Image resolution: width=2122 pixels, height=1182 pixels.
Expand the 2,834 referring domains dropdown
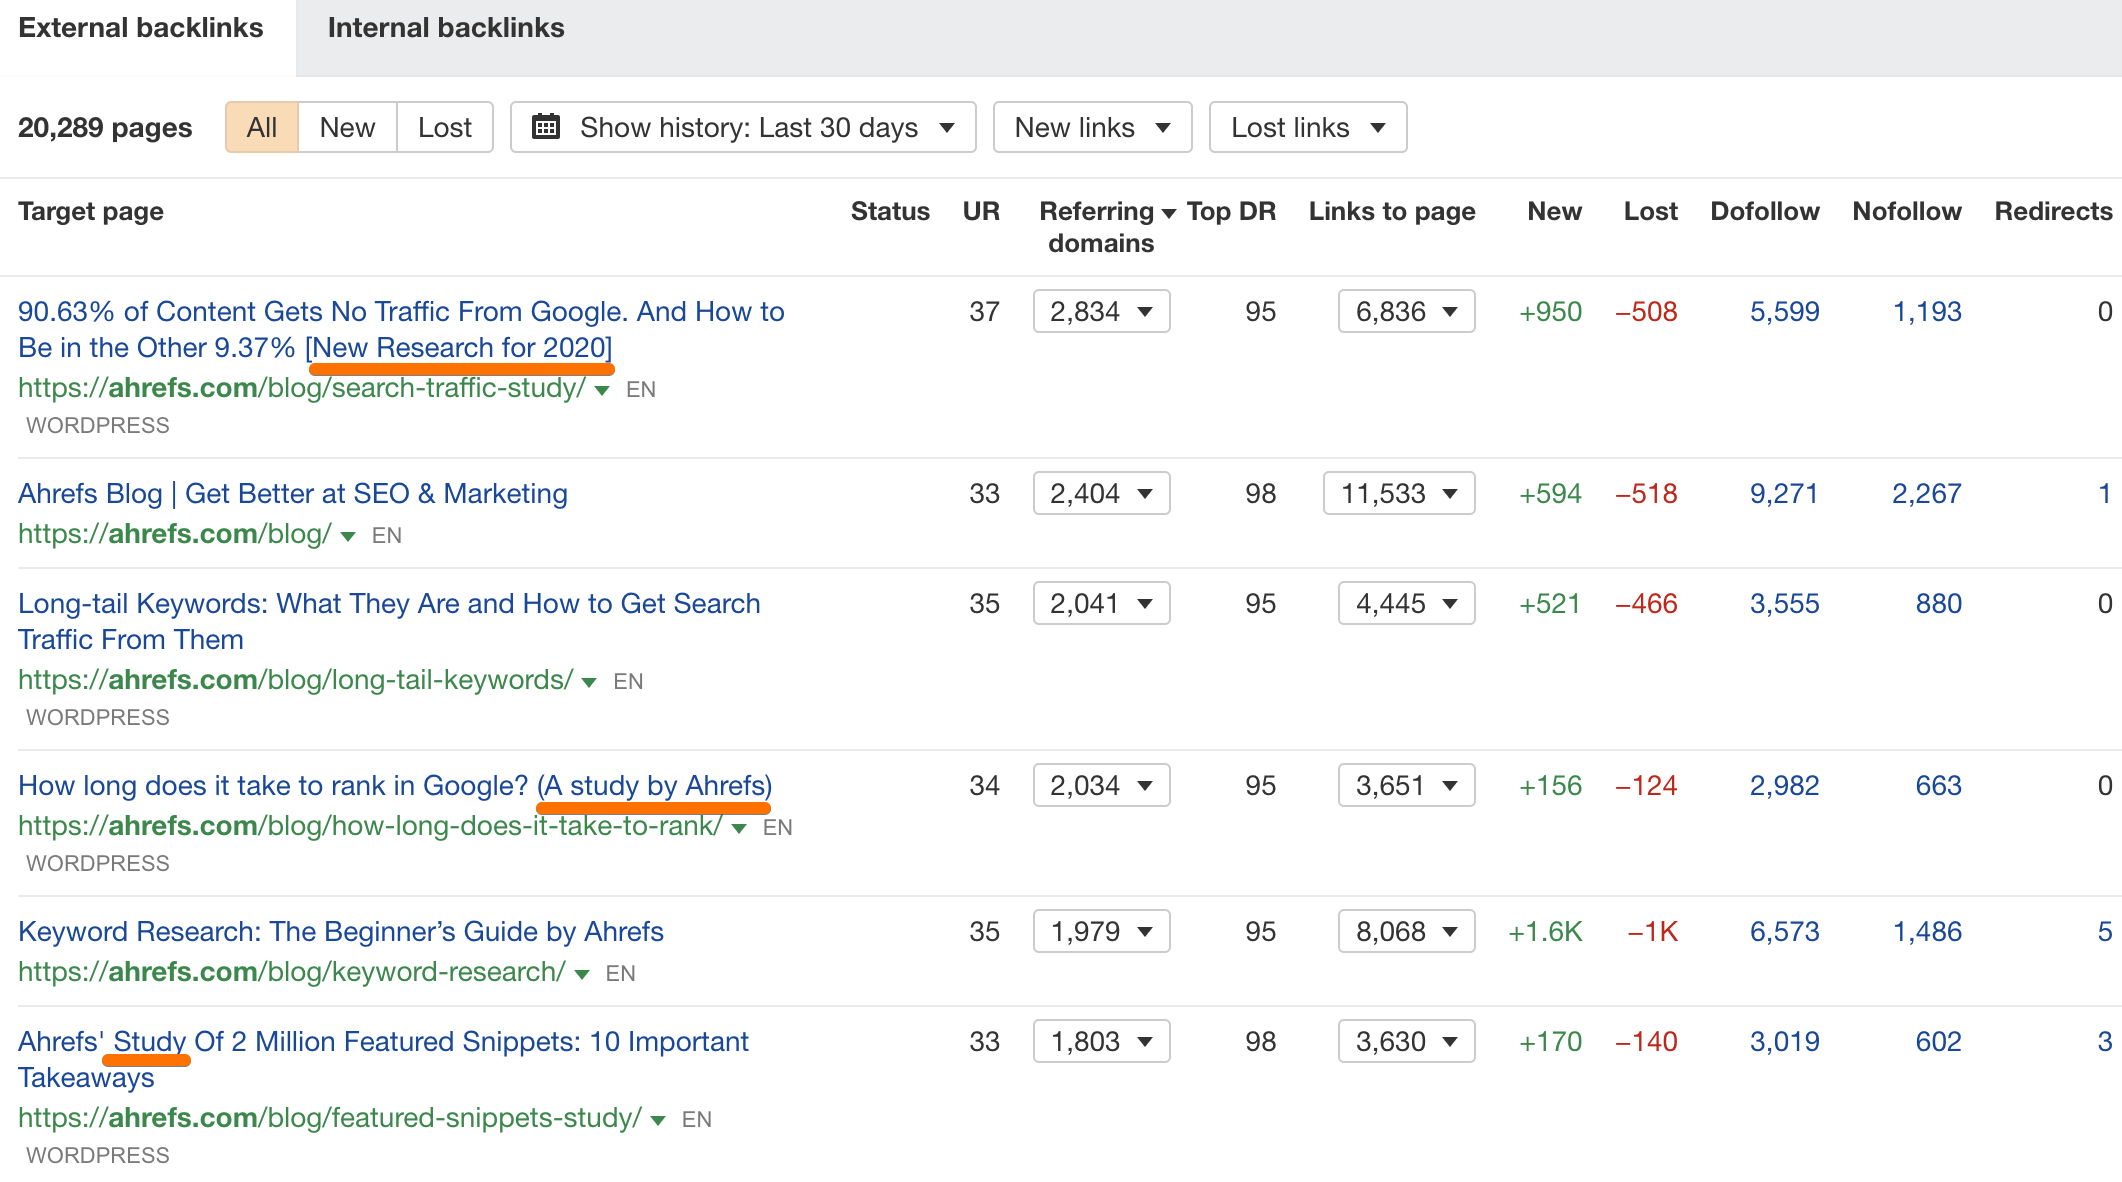1100,311
